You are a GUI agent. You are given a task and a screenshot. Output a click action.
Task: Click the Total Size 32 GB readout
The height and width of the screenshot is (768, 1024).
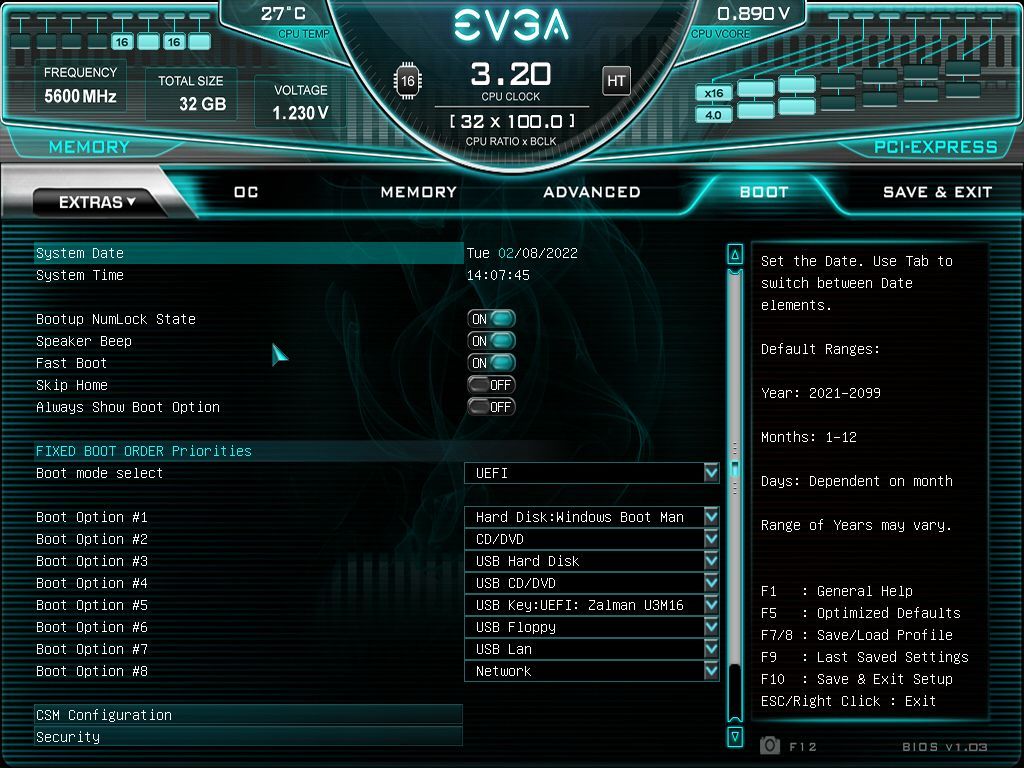[202, 104]
